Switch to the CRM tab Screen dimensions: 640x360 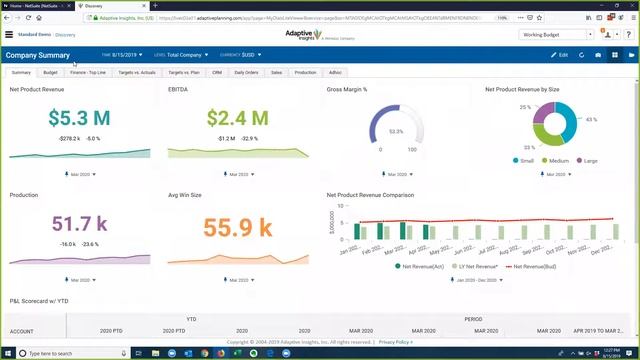tap(217, 72)
